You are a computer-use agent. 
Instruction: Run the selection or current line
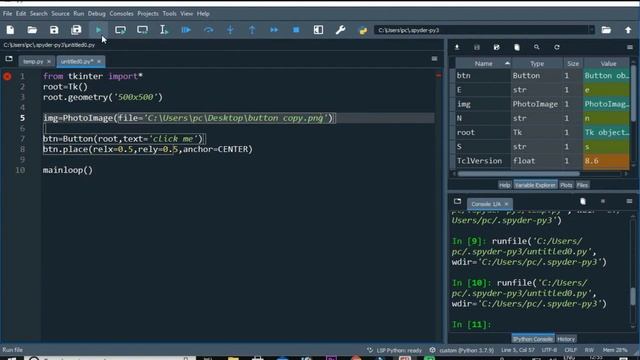tap(164, 30)
